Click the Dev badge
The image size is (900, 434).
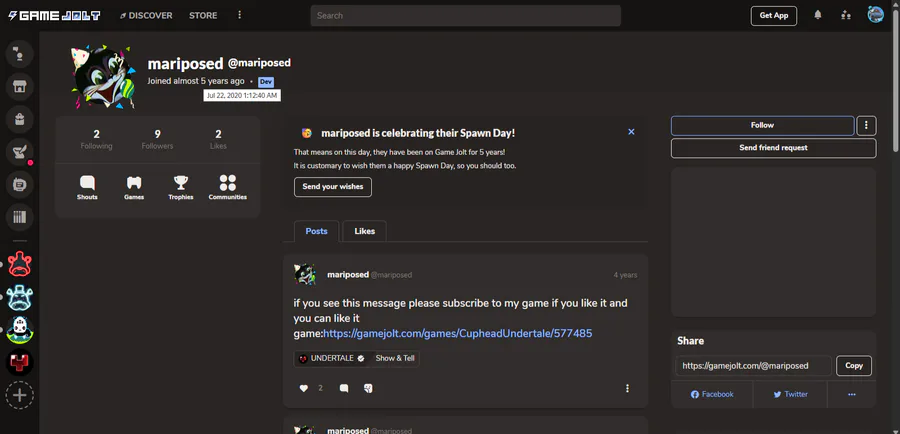point(266,82)
